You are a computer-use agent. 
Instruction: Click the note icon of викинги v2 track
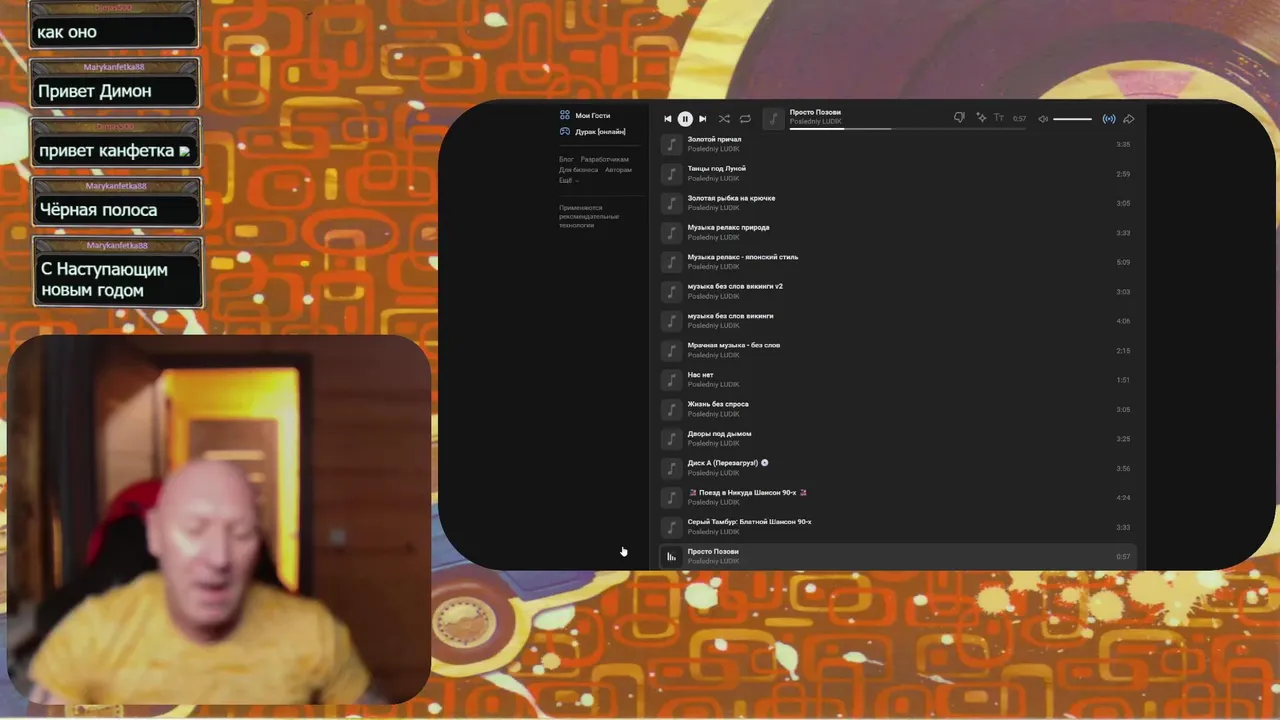(671, 292)
